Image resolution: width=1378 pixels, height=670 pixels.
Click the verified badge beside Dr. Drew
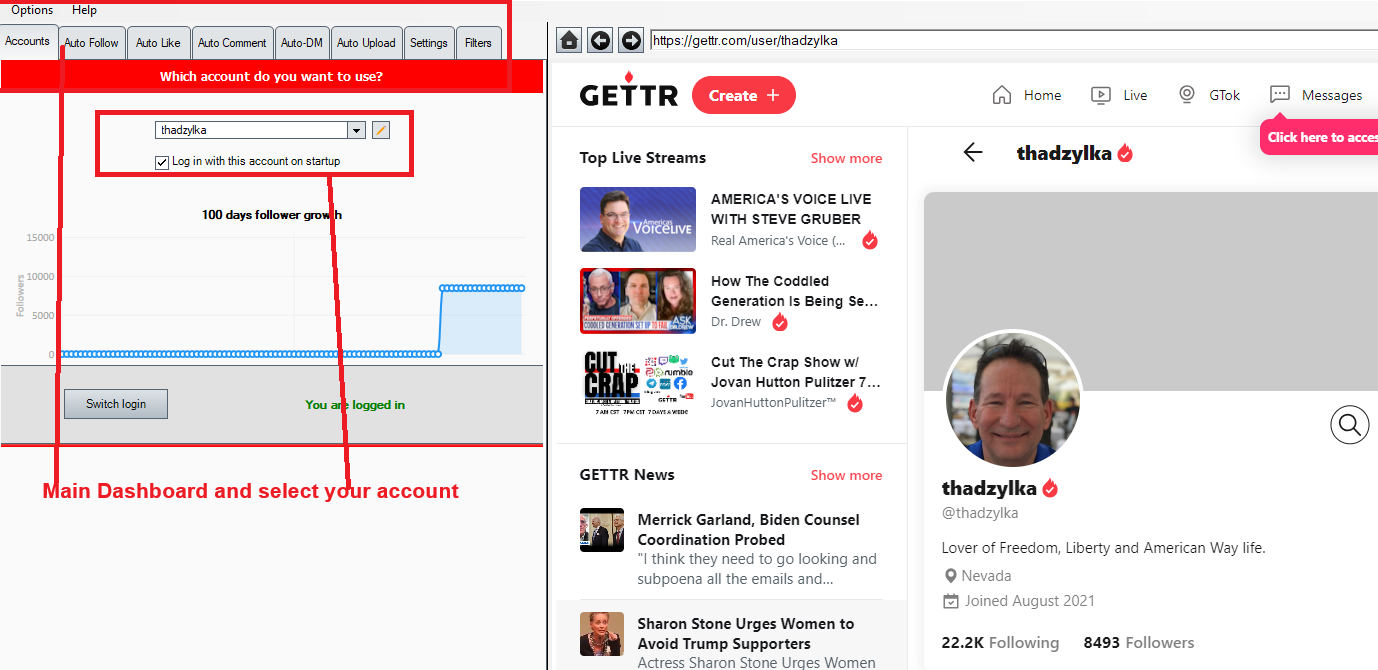[780, 322]
